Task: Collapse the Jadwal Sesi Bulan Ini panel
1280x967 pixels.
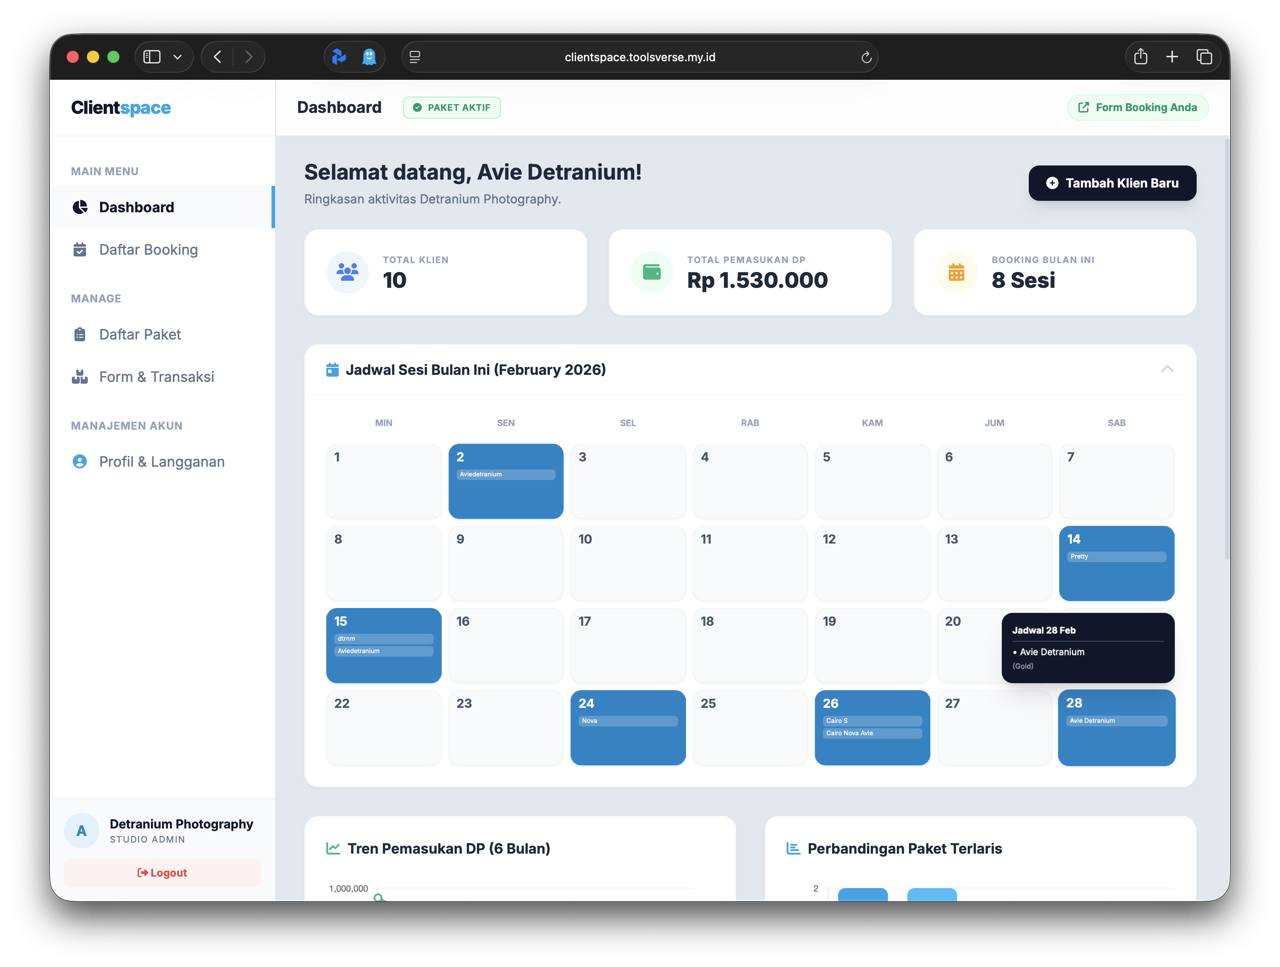Action: pos(1167,370)
